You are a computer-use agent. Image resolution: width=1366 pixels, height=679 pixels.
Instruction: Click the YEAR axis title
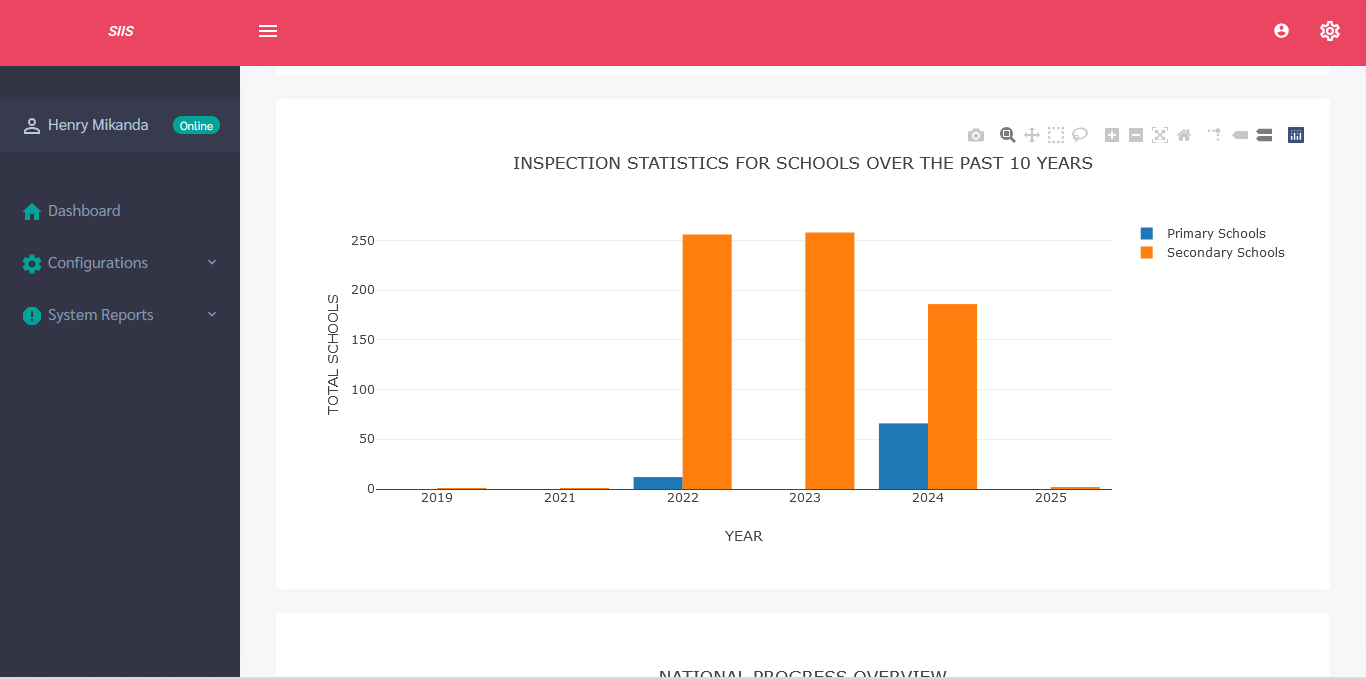point(744,536)
